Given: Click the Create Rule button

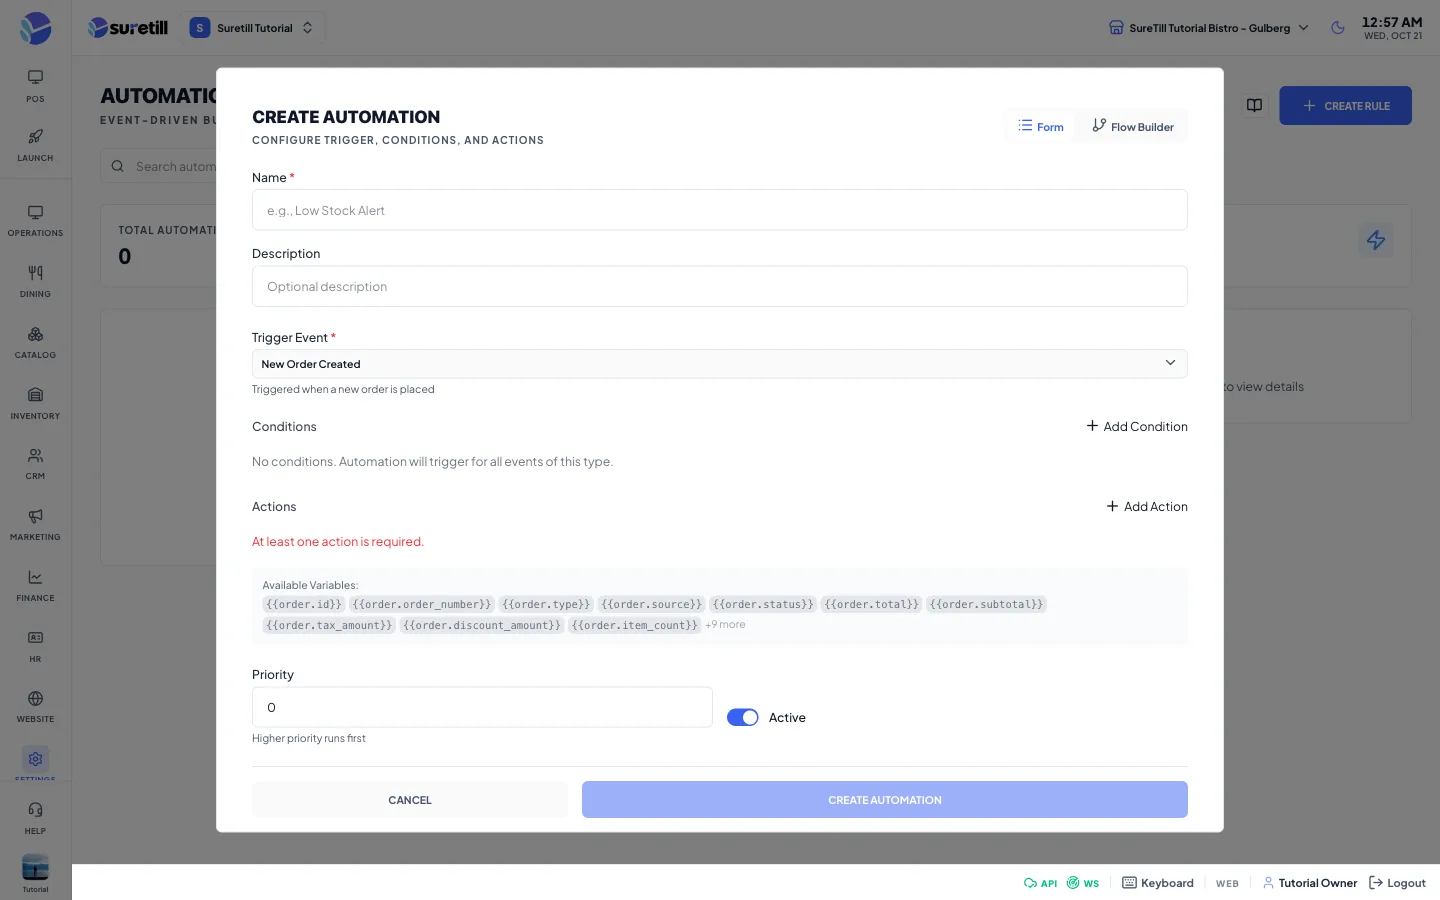Looking at the screenshot, I should point(1345,105).
